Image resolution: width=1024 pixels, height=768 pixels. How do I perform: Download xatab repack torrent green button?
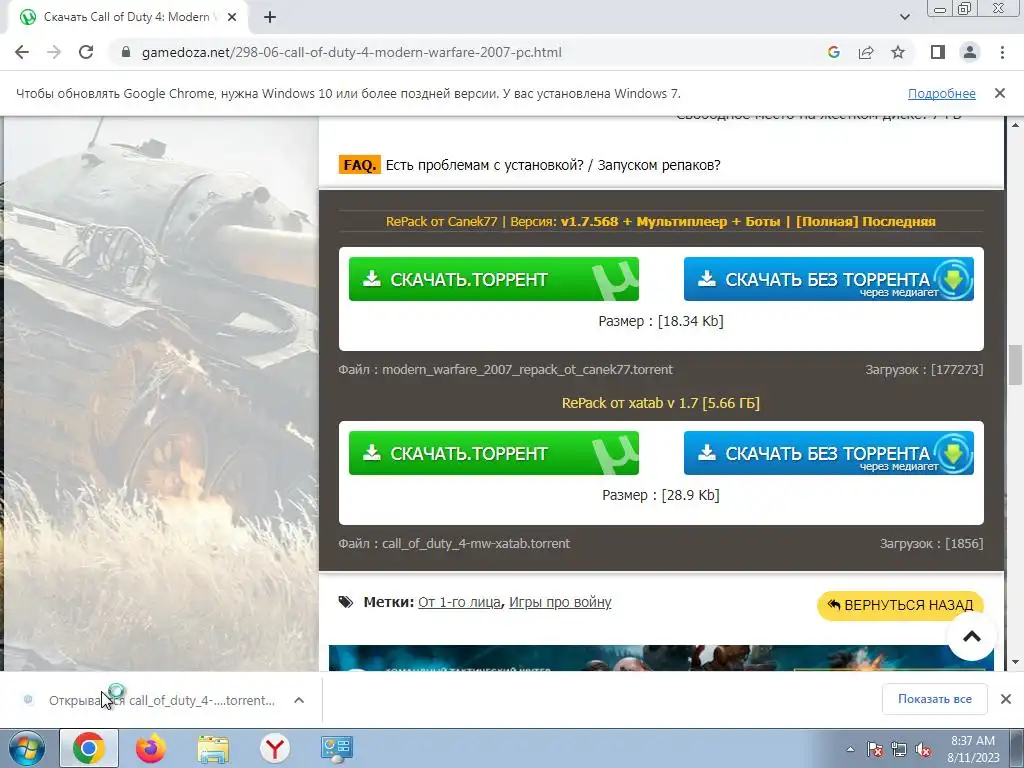494,453
